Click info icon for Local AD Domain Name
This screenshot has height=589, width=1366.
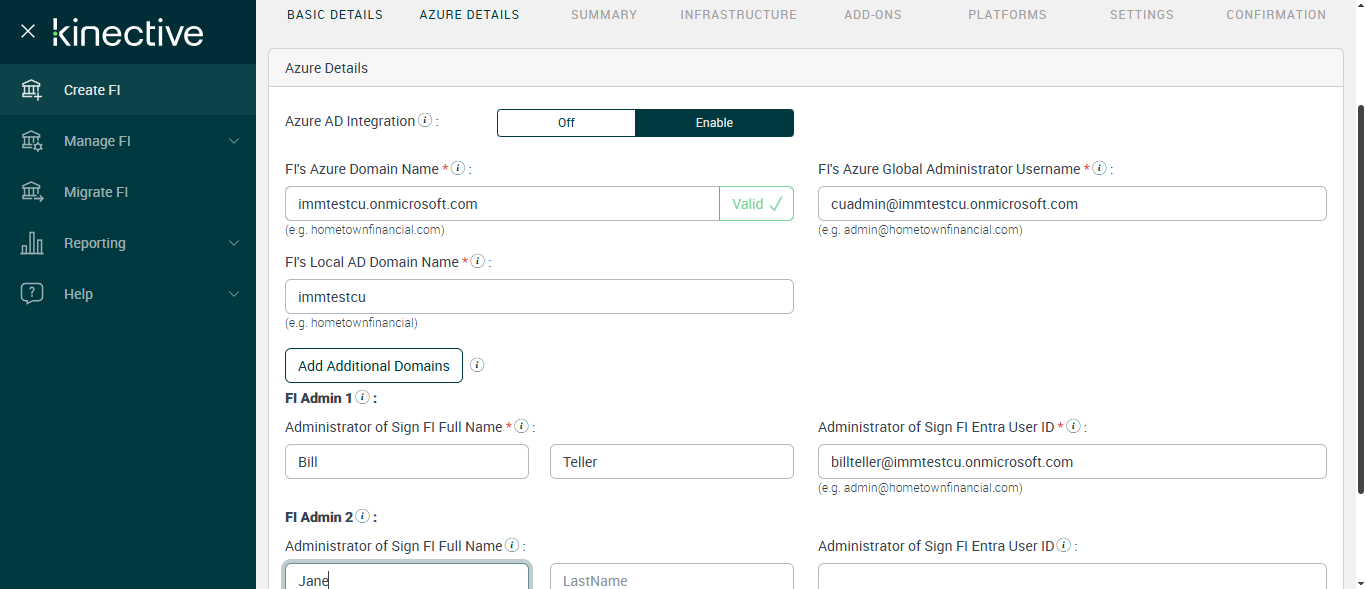tap(478, 262)
